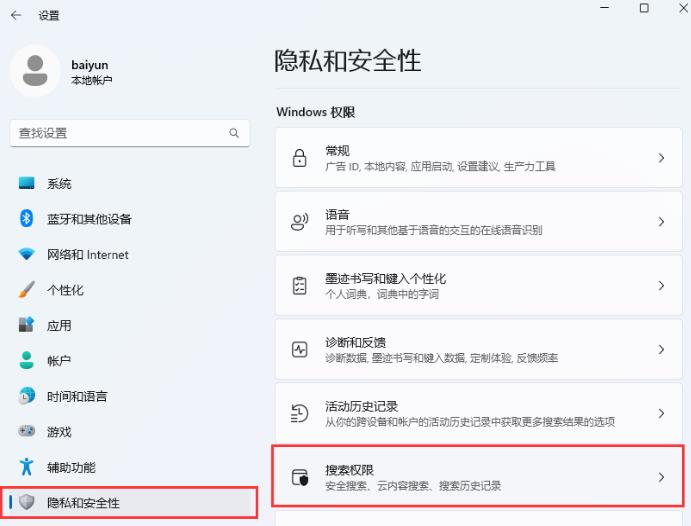
Task: Click the 安全搜索、云内容搜索 description
Action: pos(413,486)
